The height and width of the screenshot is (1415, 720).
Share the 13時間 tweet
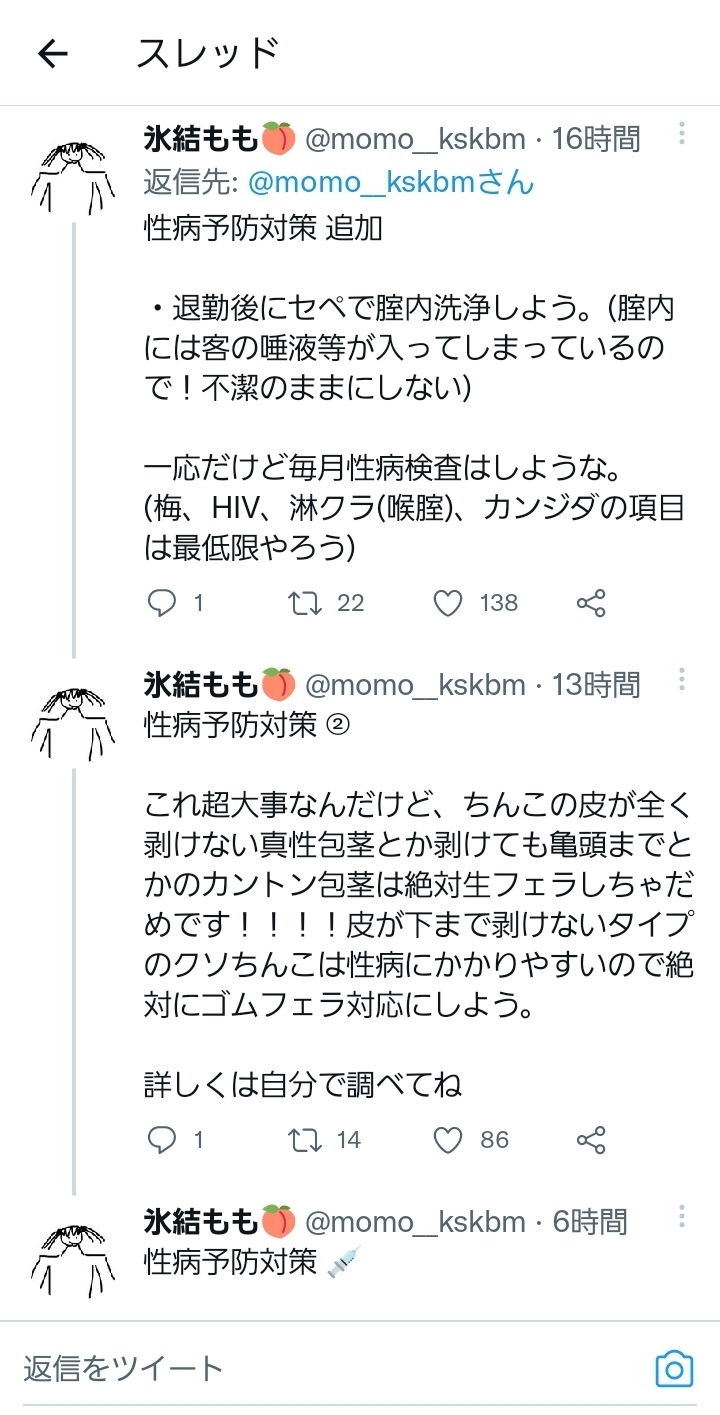[x=591, y=1140]
